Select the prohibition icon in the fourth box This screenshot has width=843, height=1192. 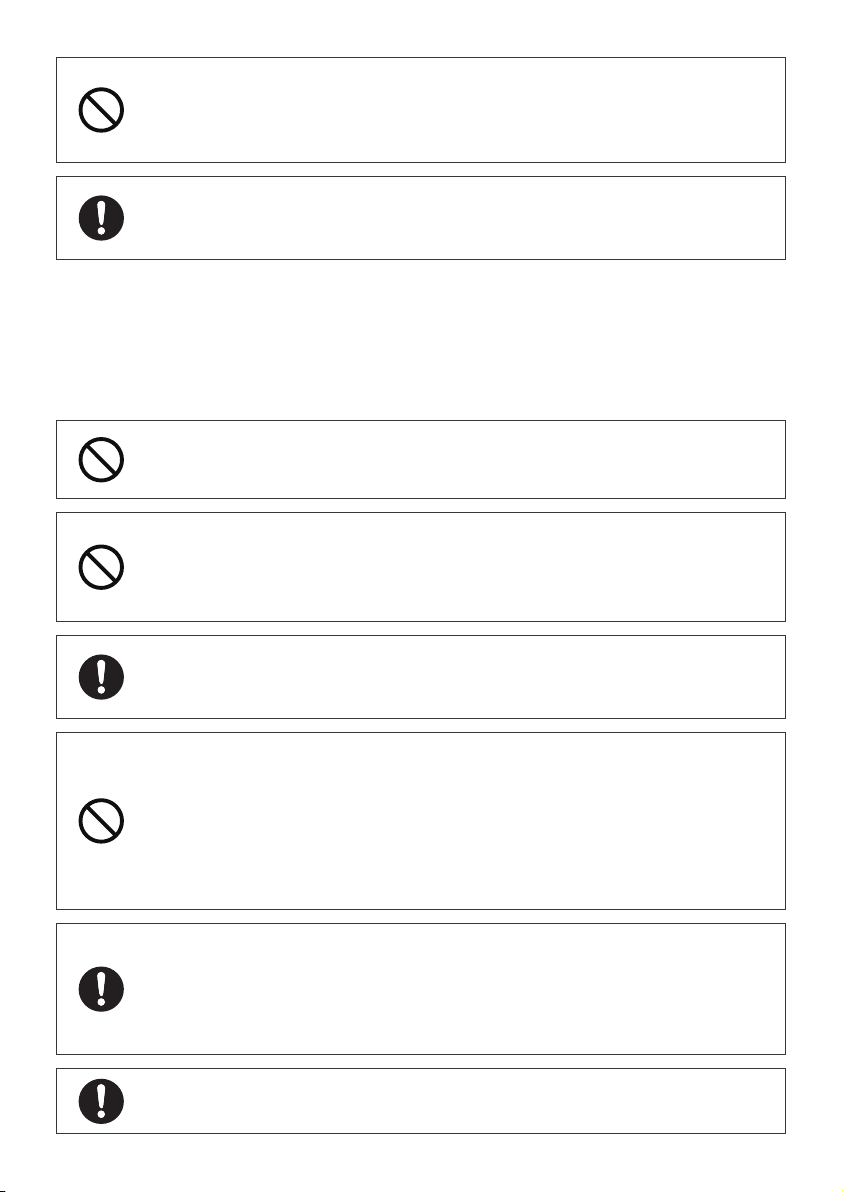coord(101,567)
